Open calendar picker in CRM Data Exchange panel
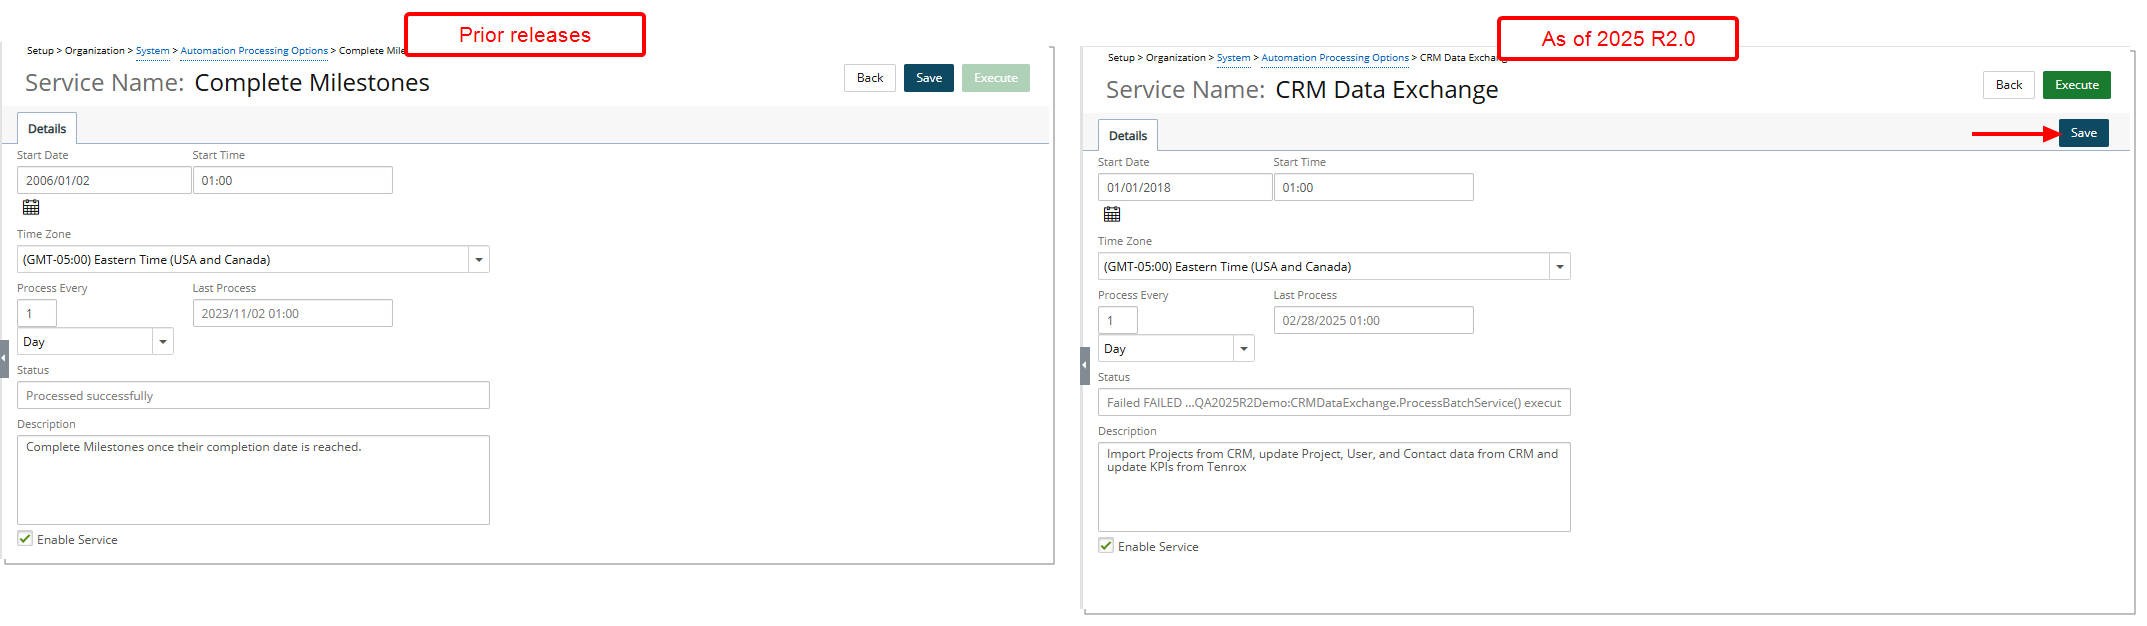 click(1112, 214)
